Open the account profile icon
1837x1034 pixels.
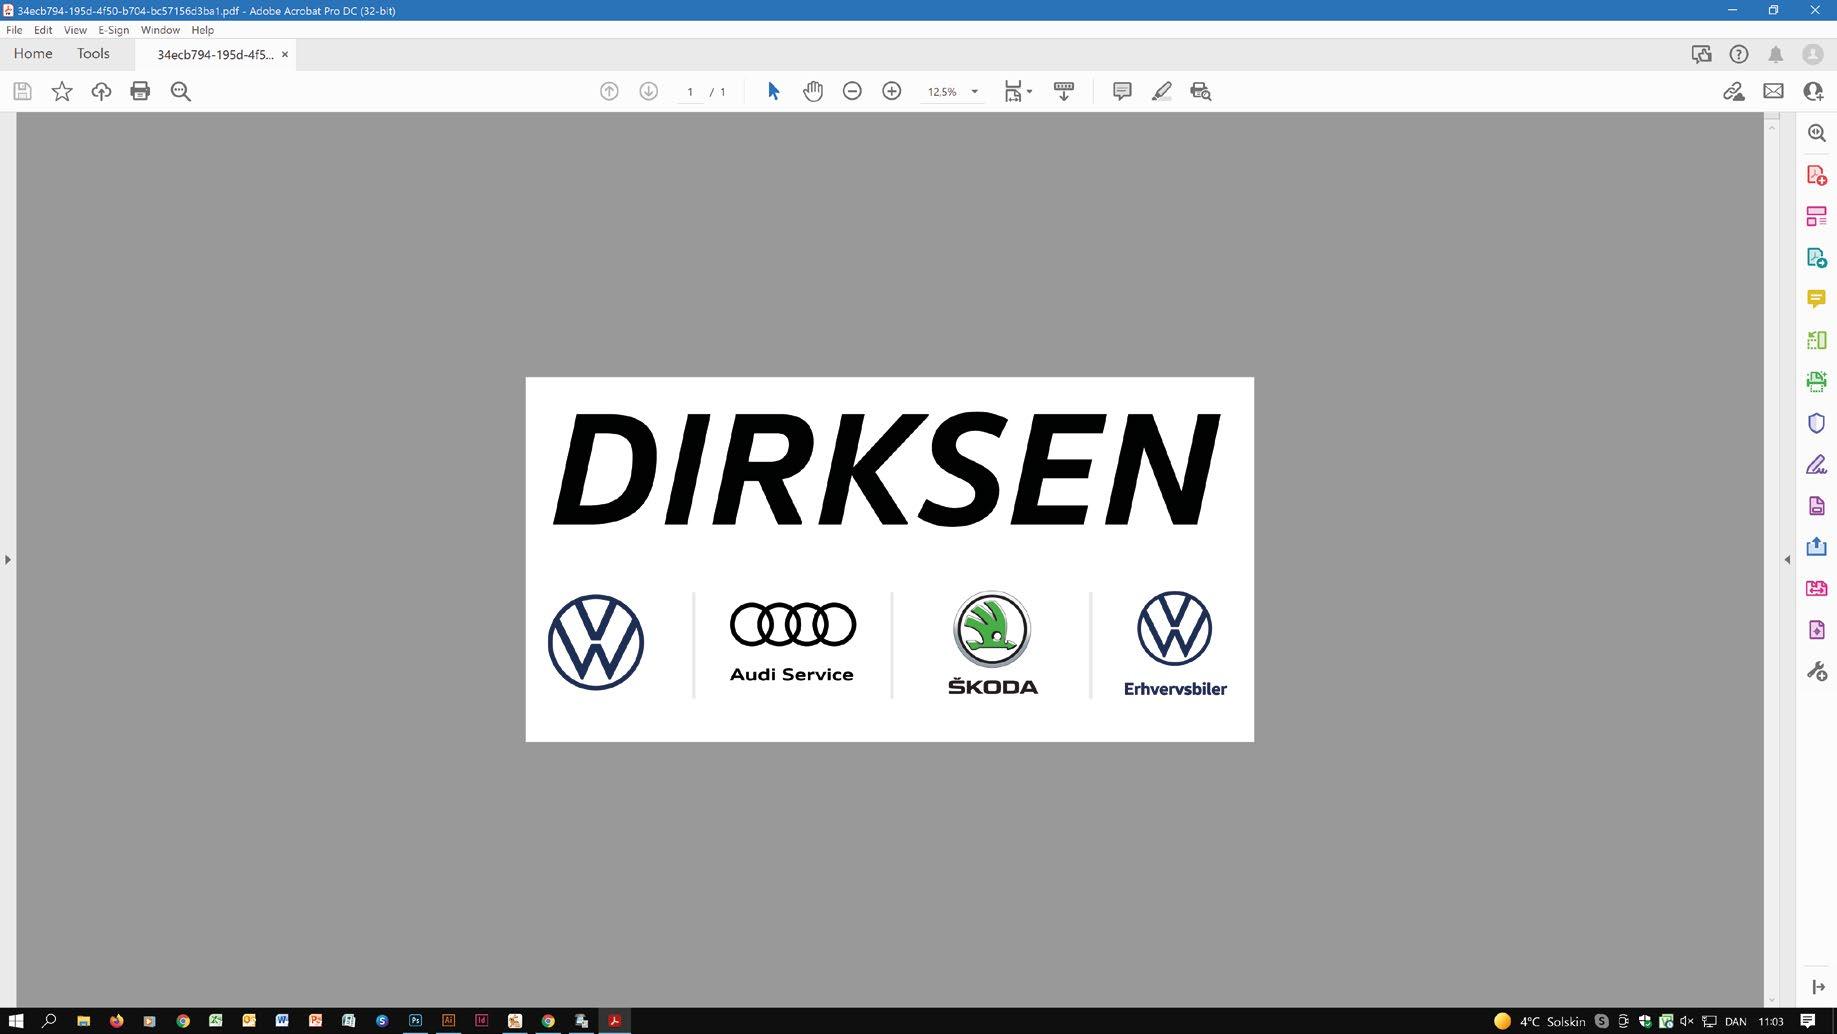point(1813,54)
